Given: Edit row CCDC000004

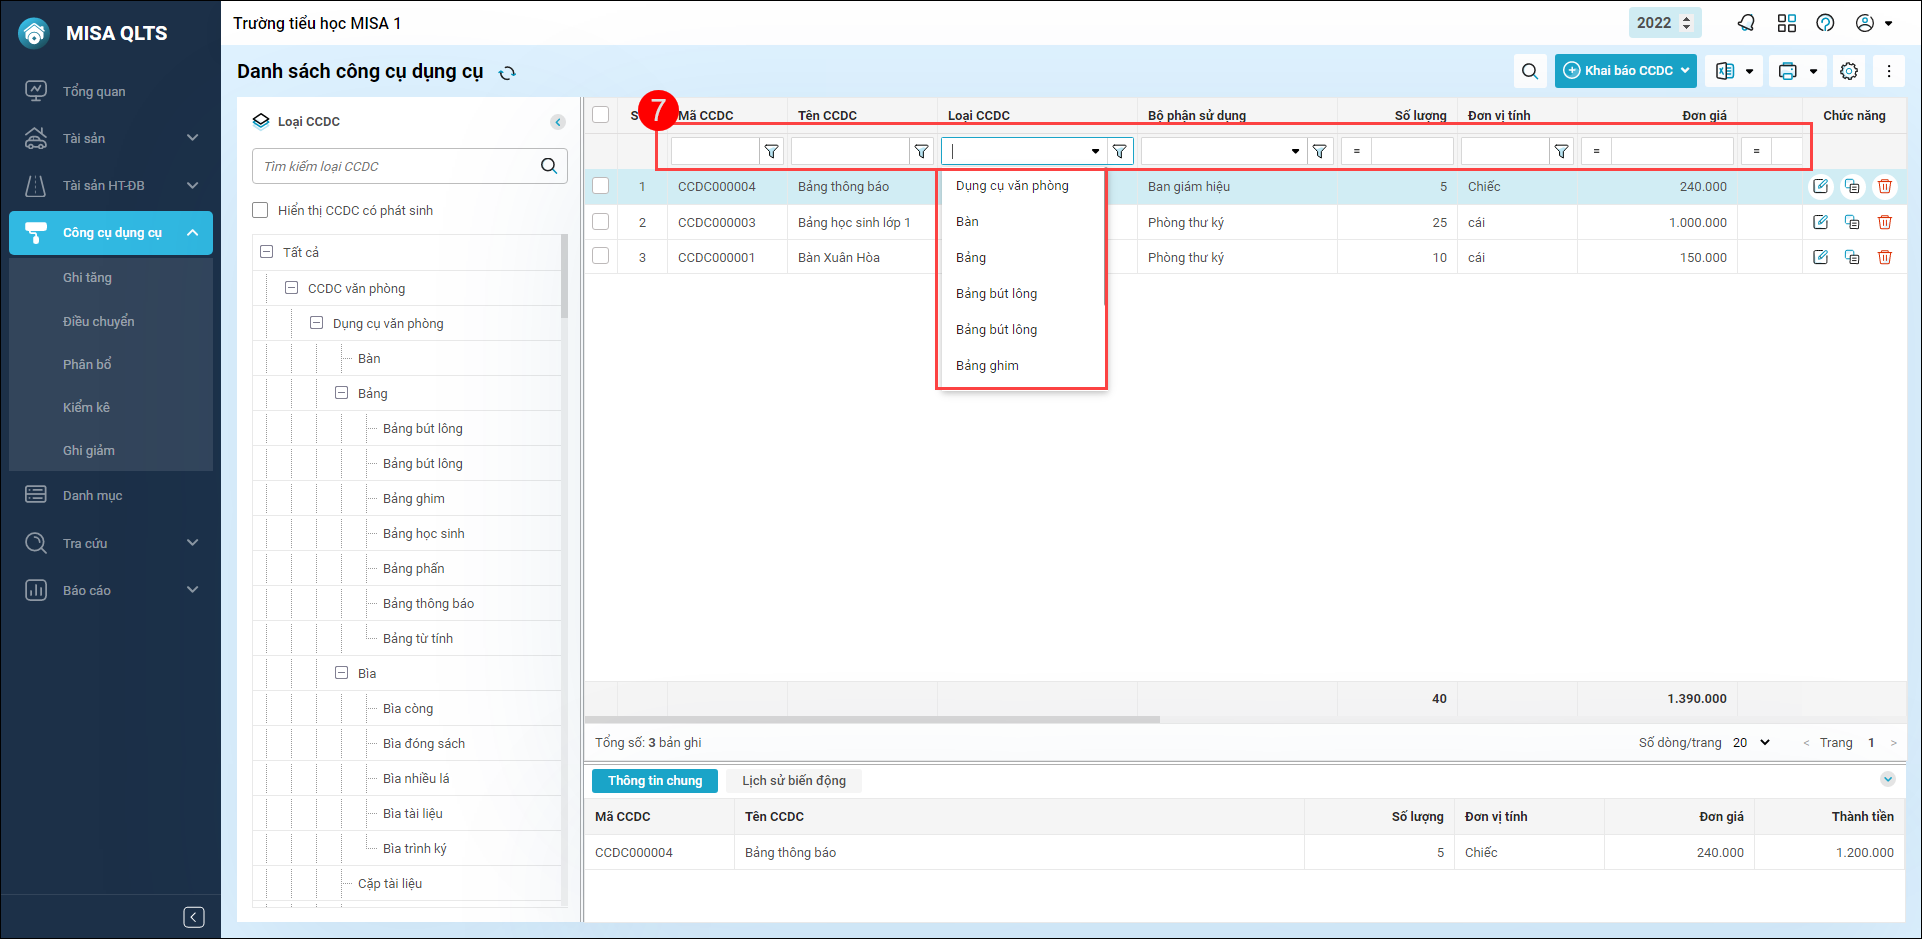Looking at the screenshot, I should point(1821,186).
